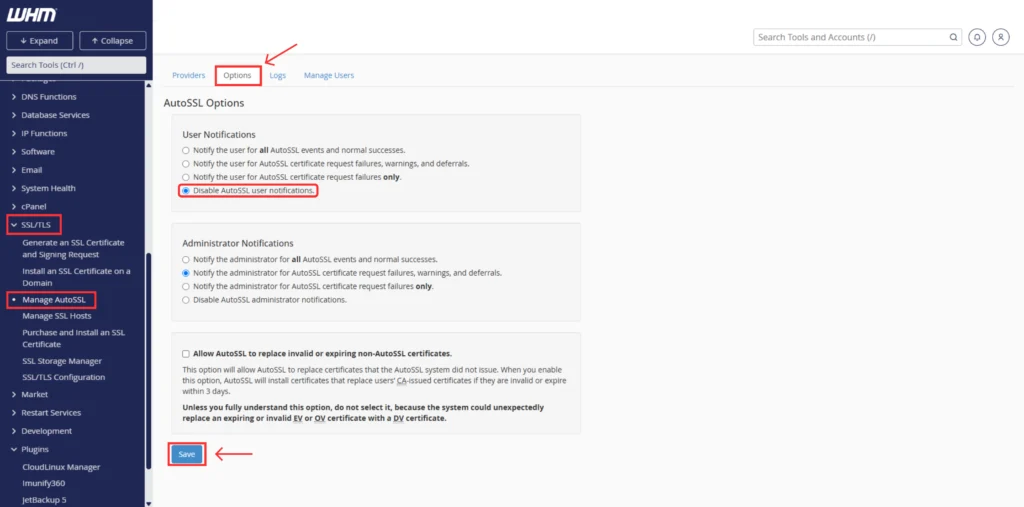
Task: Select notify user for failures only
Action: click(x=186, y=177)
